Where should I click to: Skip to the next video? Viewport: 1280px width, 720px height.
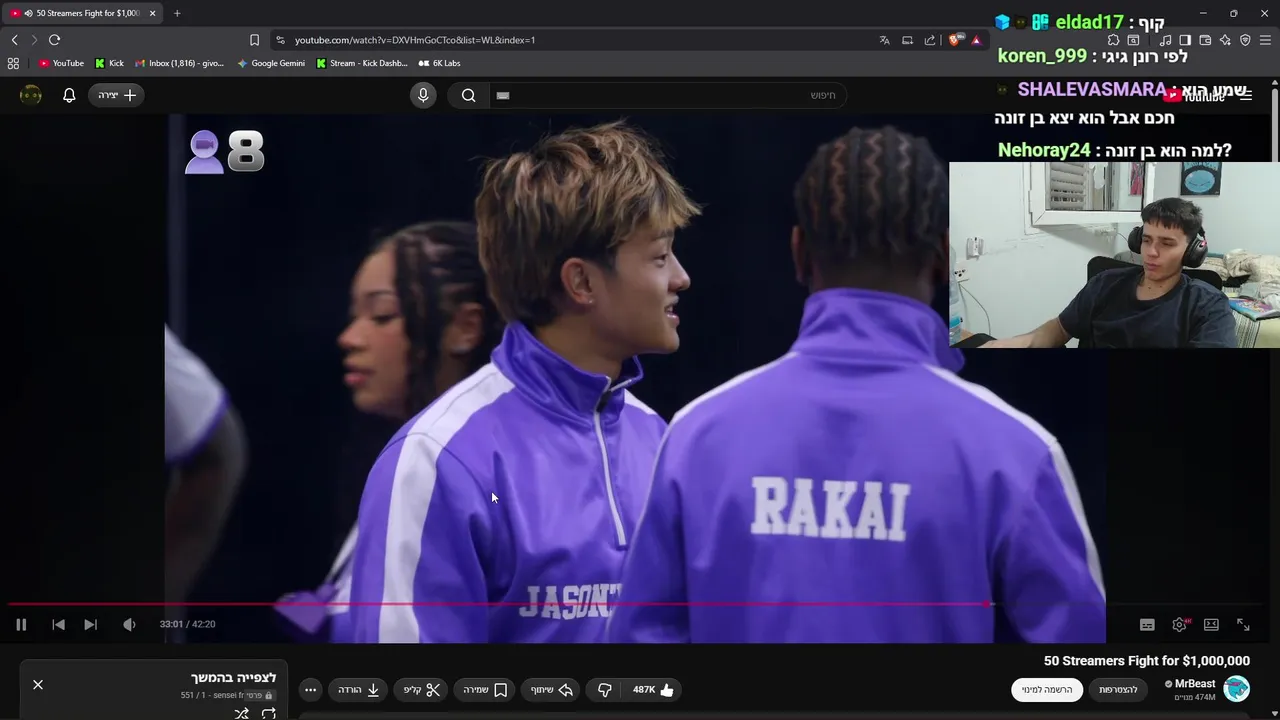(90, 624)
